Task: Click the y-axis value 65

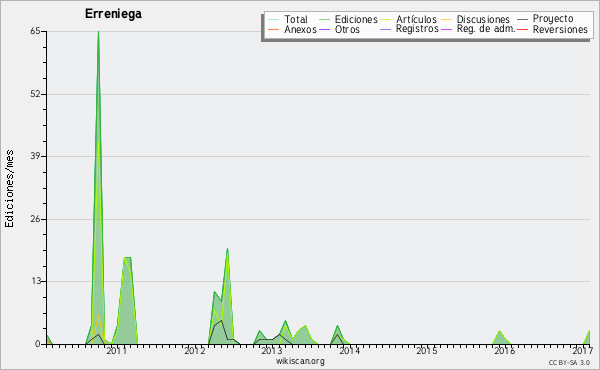Action: point(35,31)
